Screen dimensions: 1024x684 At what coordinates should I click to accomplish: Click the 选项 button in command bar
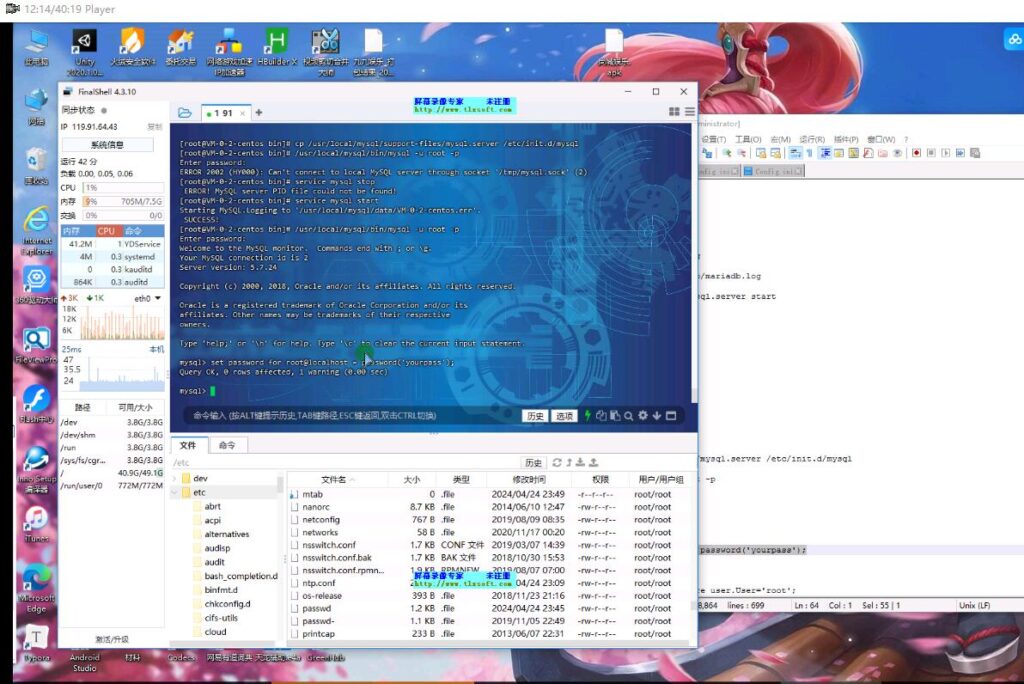(565, 416)
